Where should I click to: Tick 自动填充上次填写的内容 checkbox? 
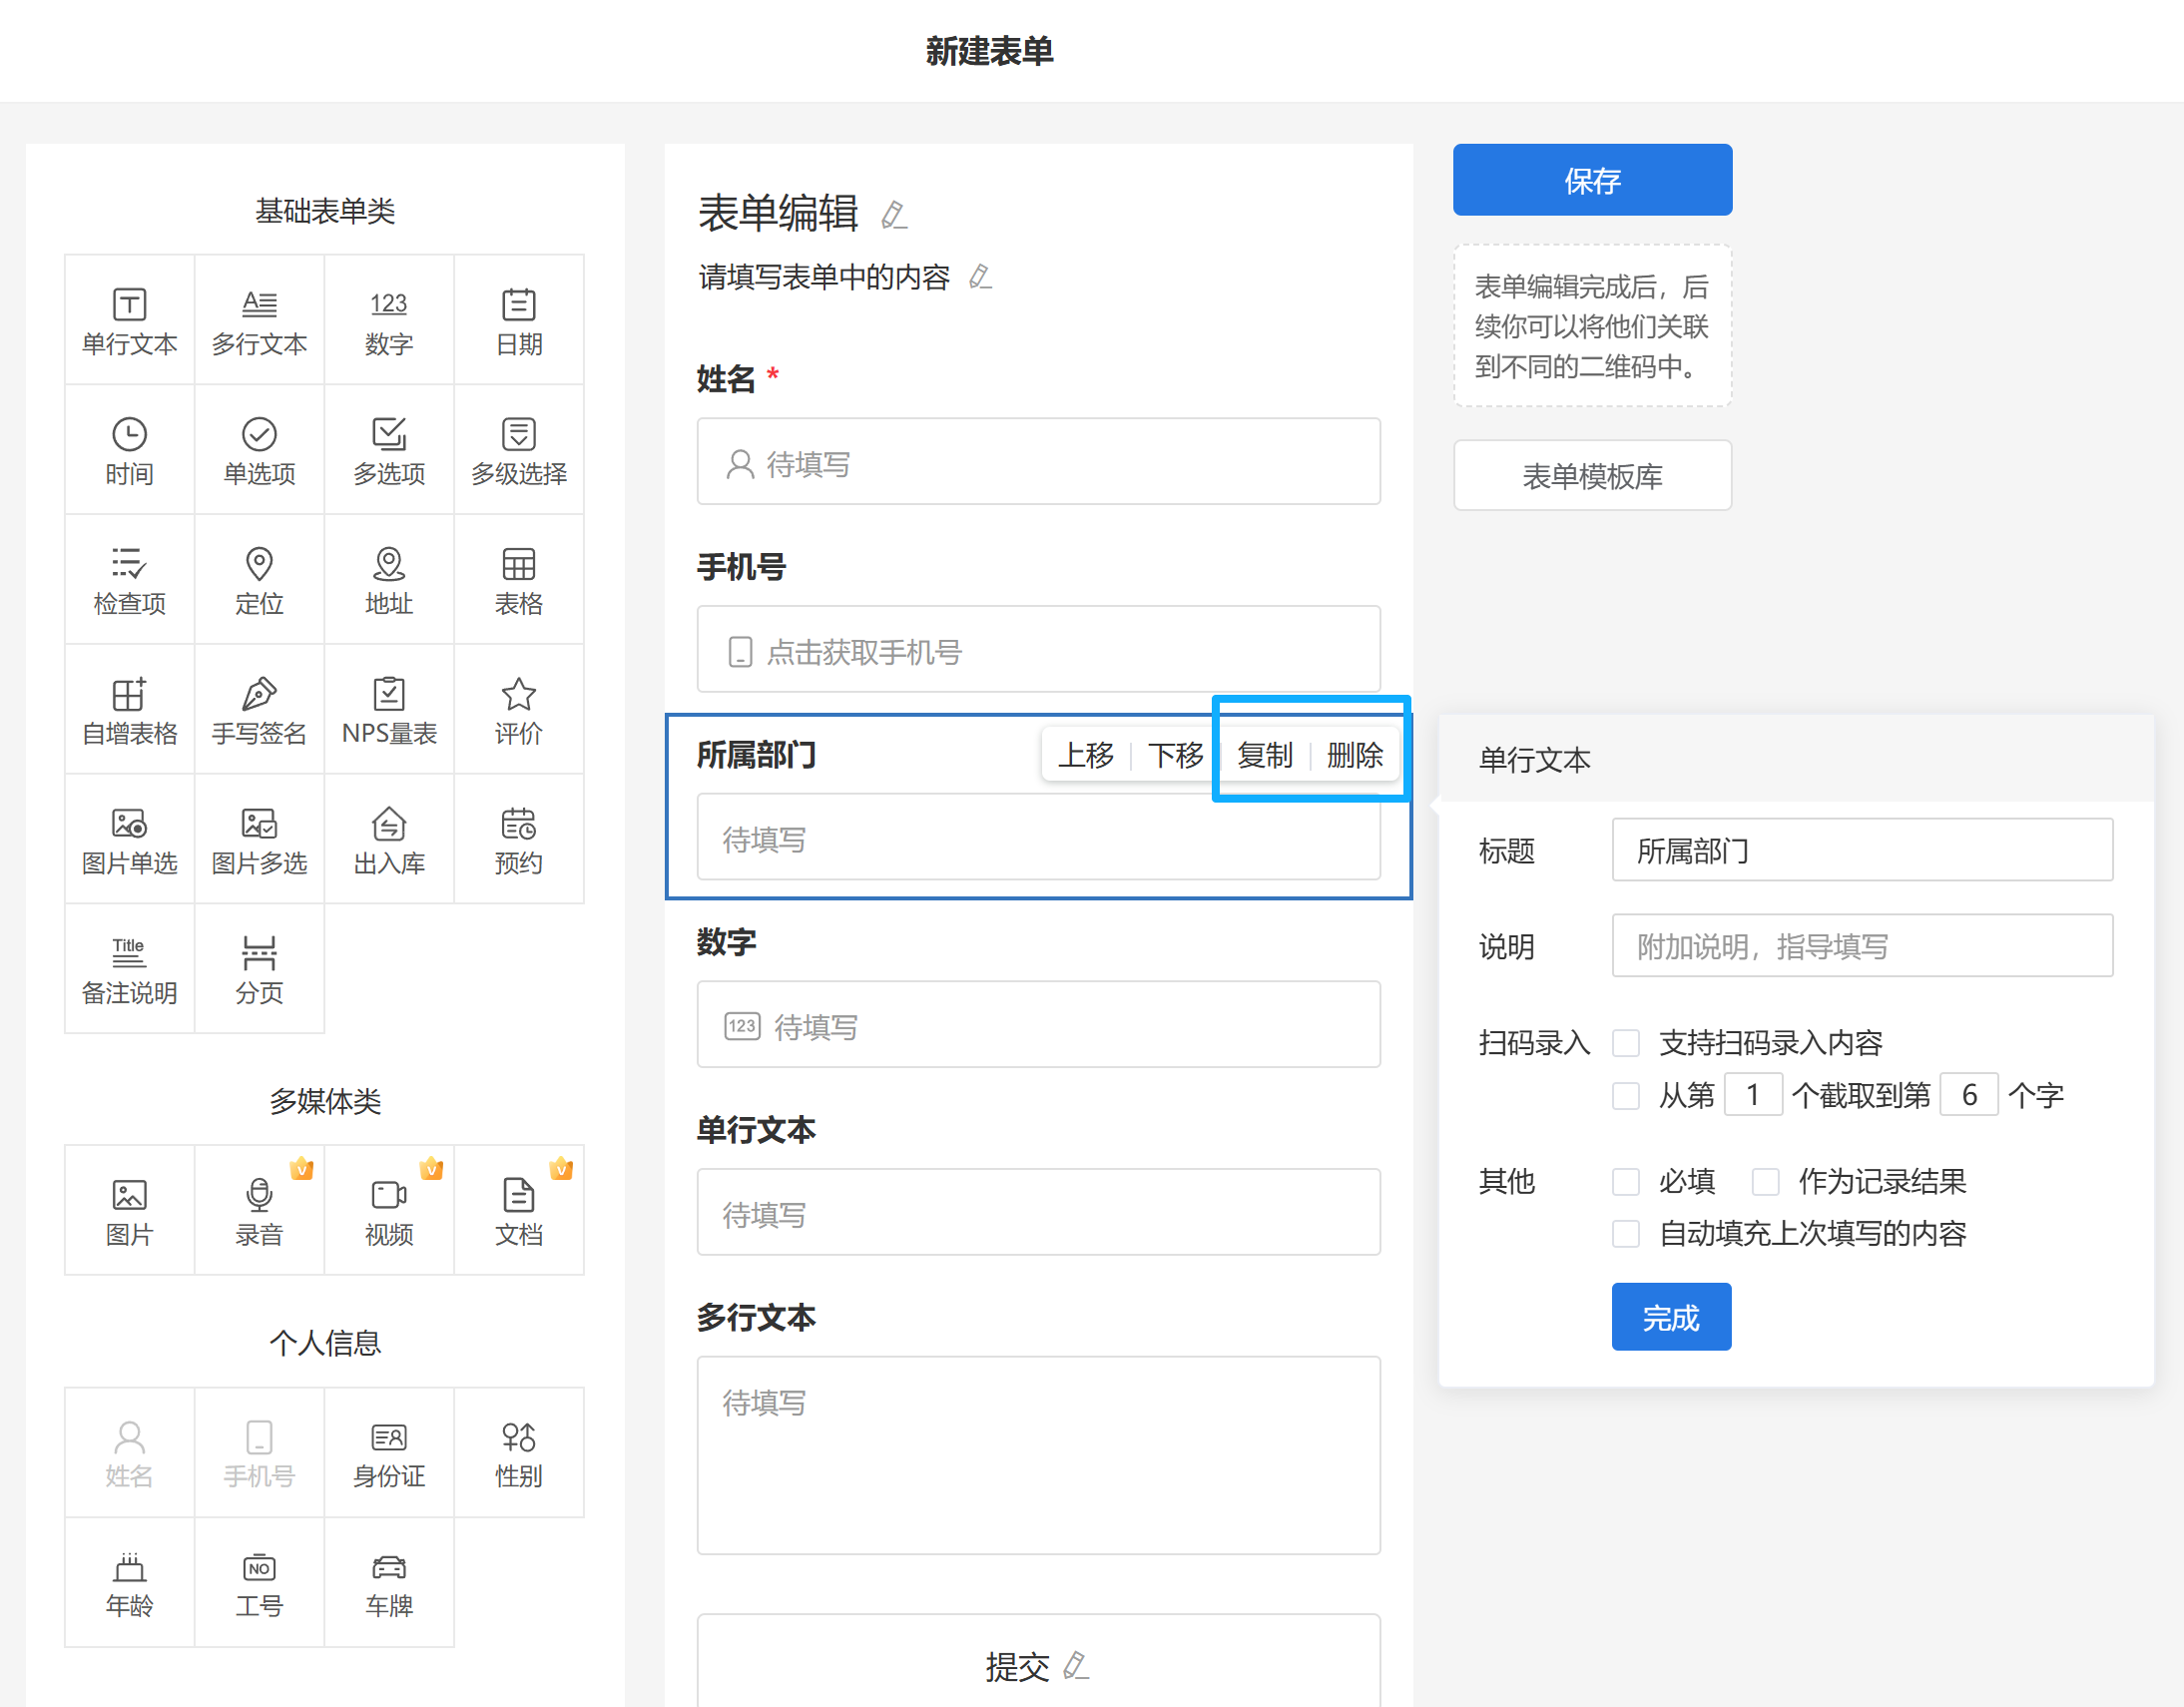coord(1626,1234)
